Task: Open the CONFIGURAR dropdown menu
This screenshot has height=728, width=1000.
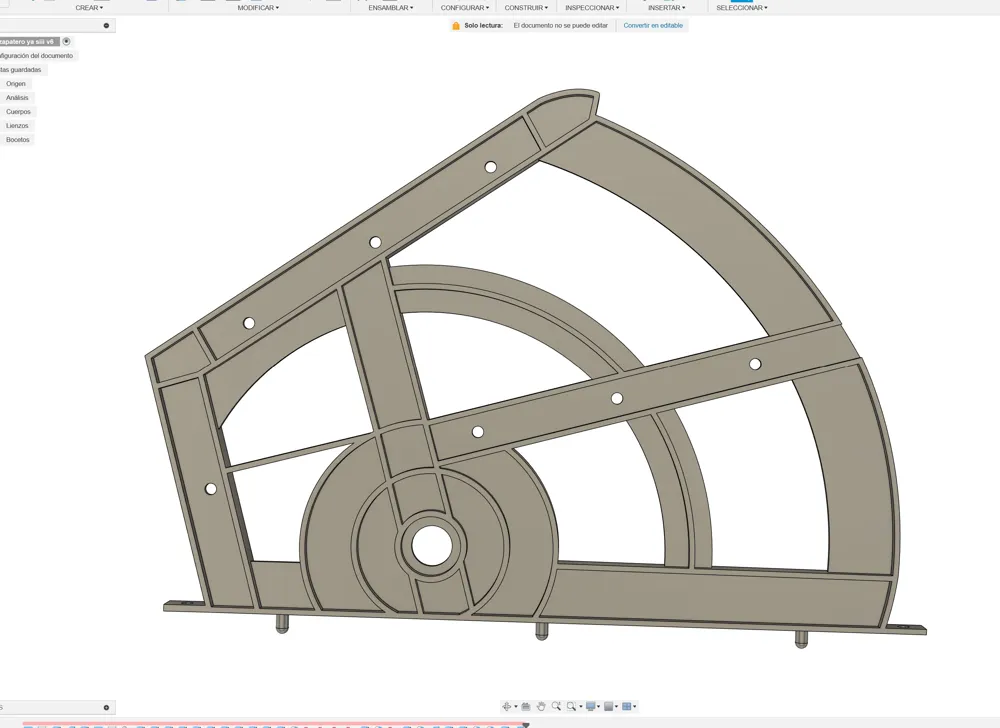Action: point(464,8)
